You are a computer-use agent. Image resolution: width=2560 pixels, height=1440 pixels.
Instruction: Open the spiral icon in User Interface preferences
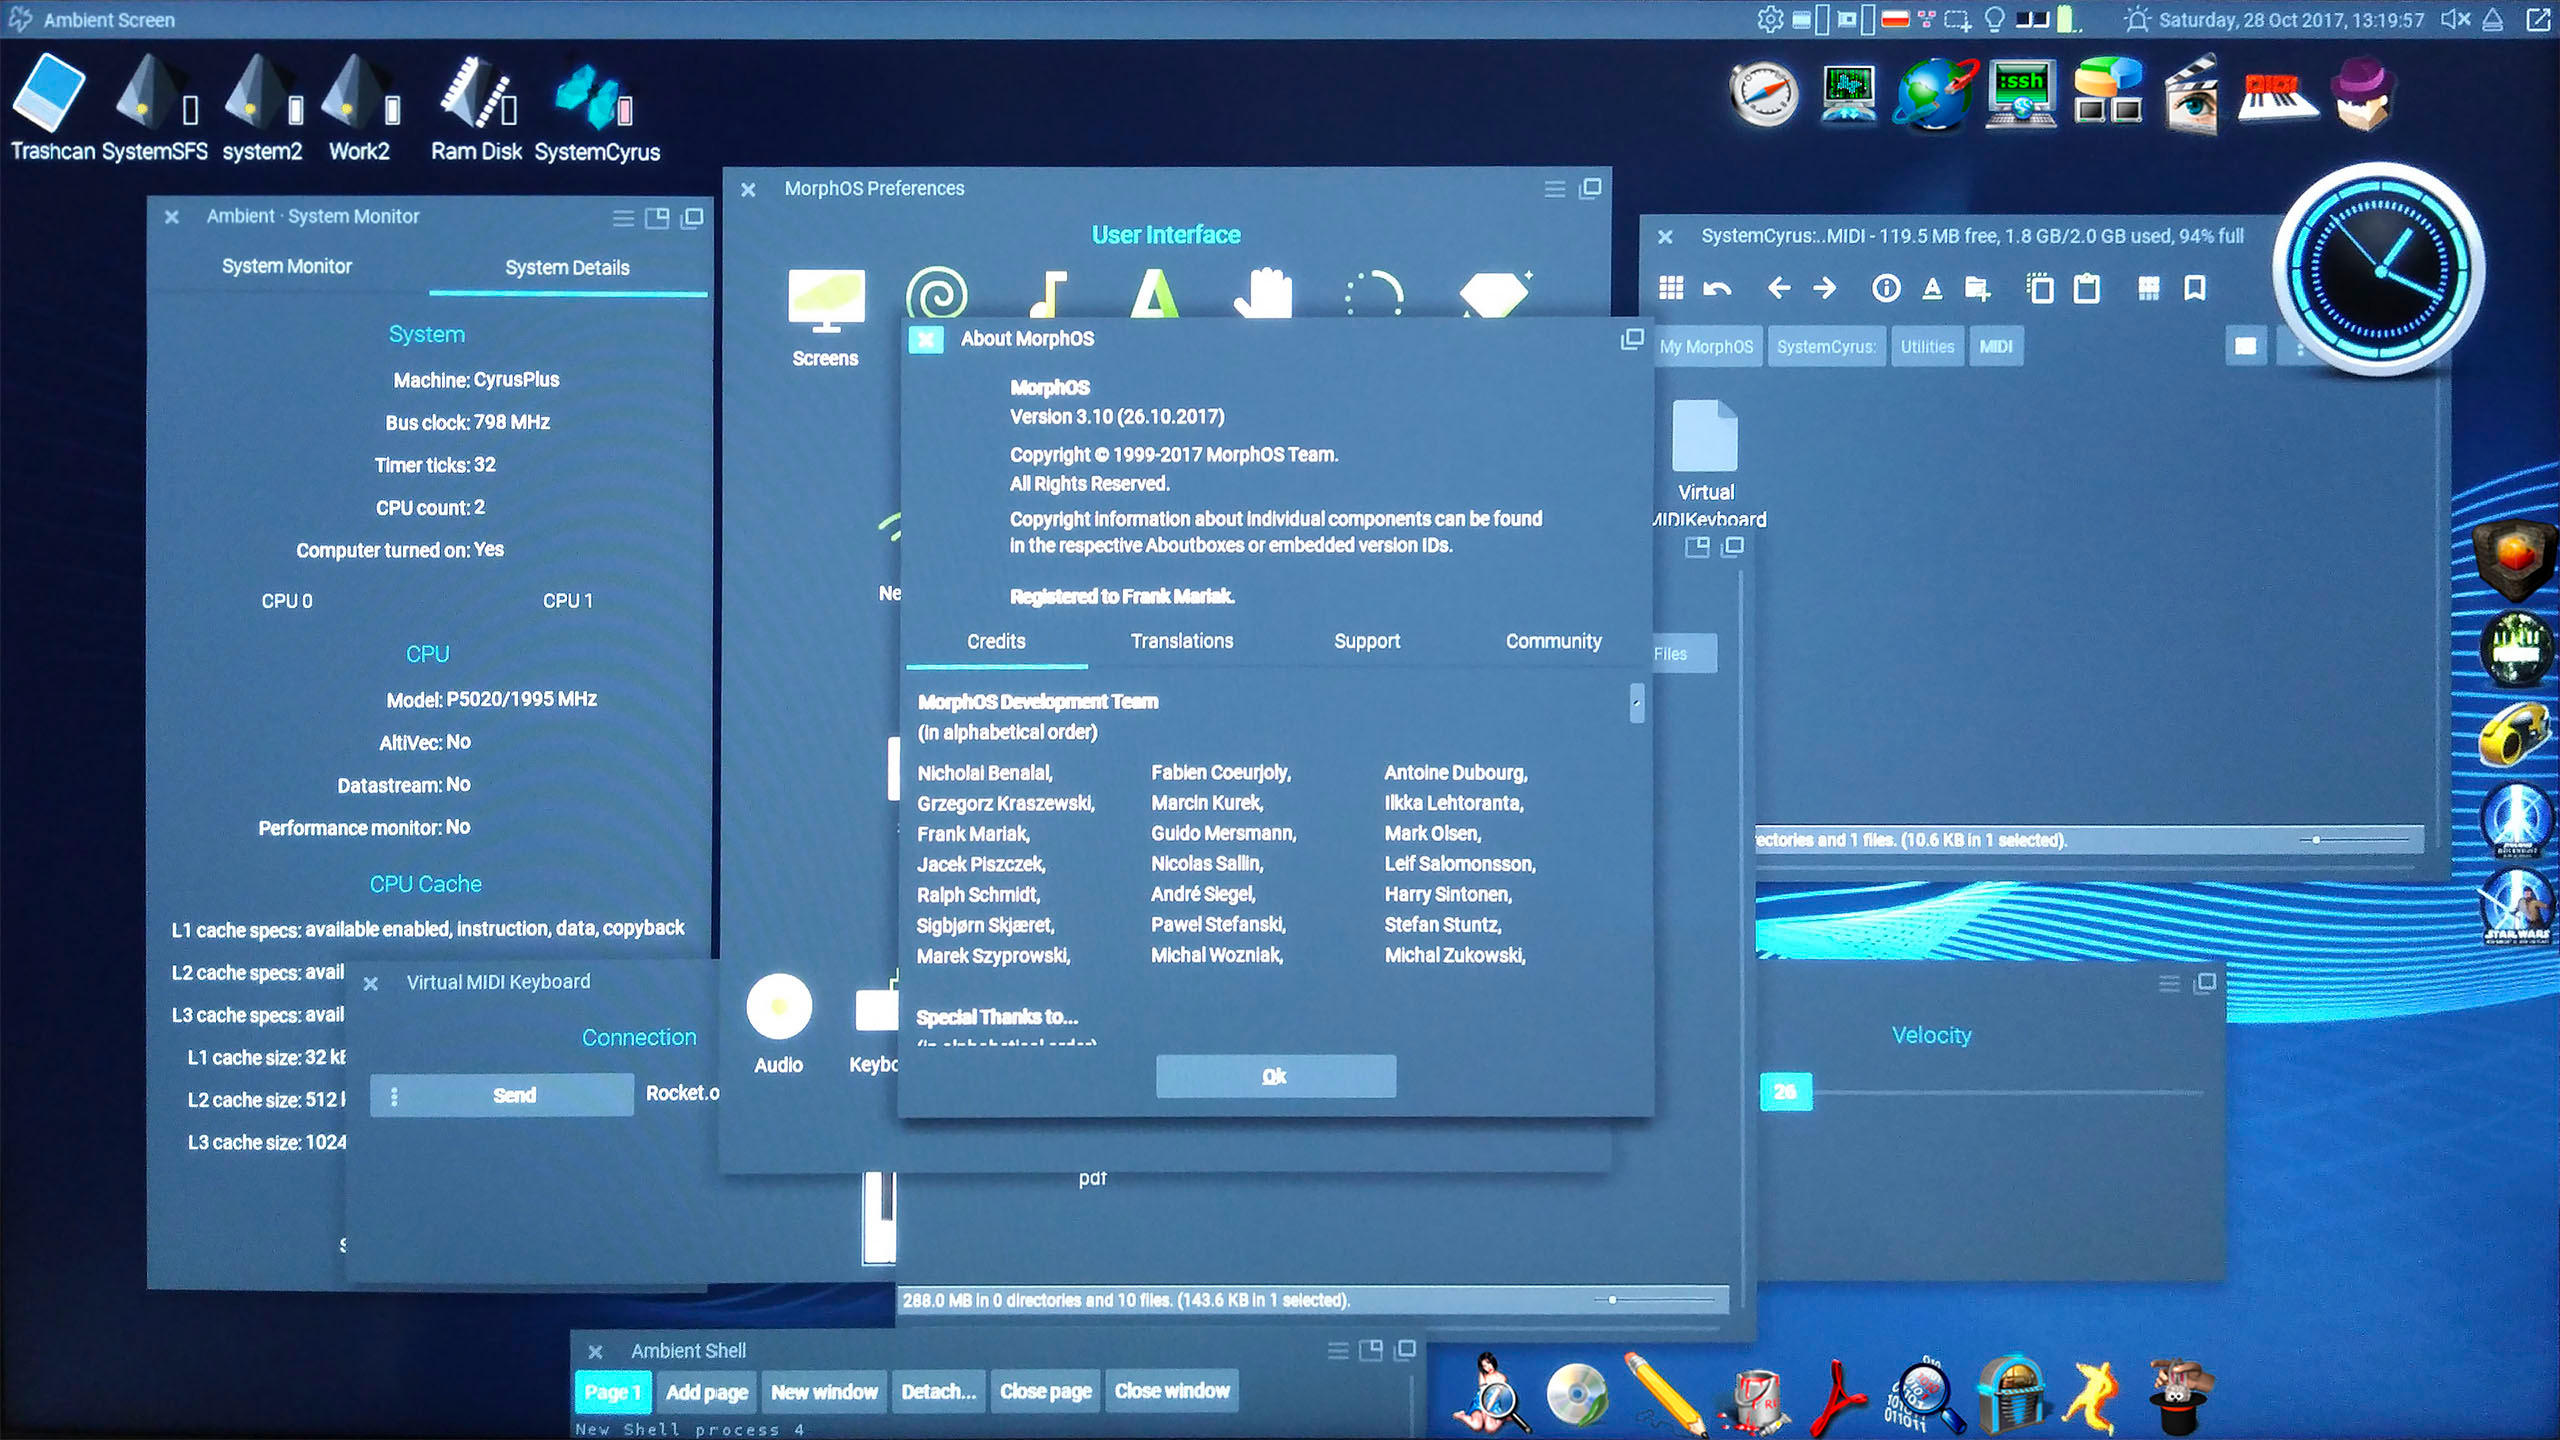tap(936, 293)
